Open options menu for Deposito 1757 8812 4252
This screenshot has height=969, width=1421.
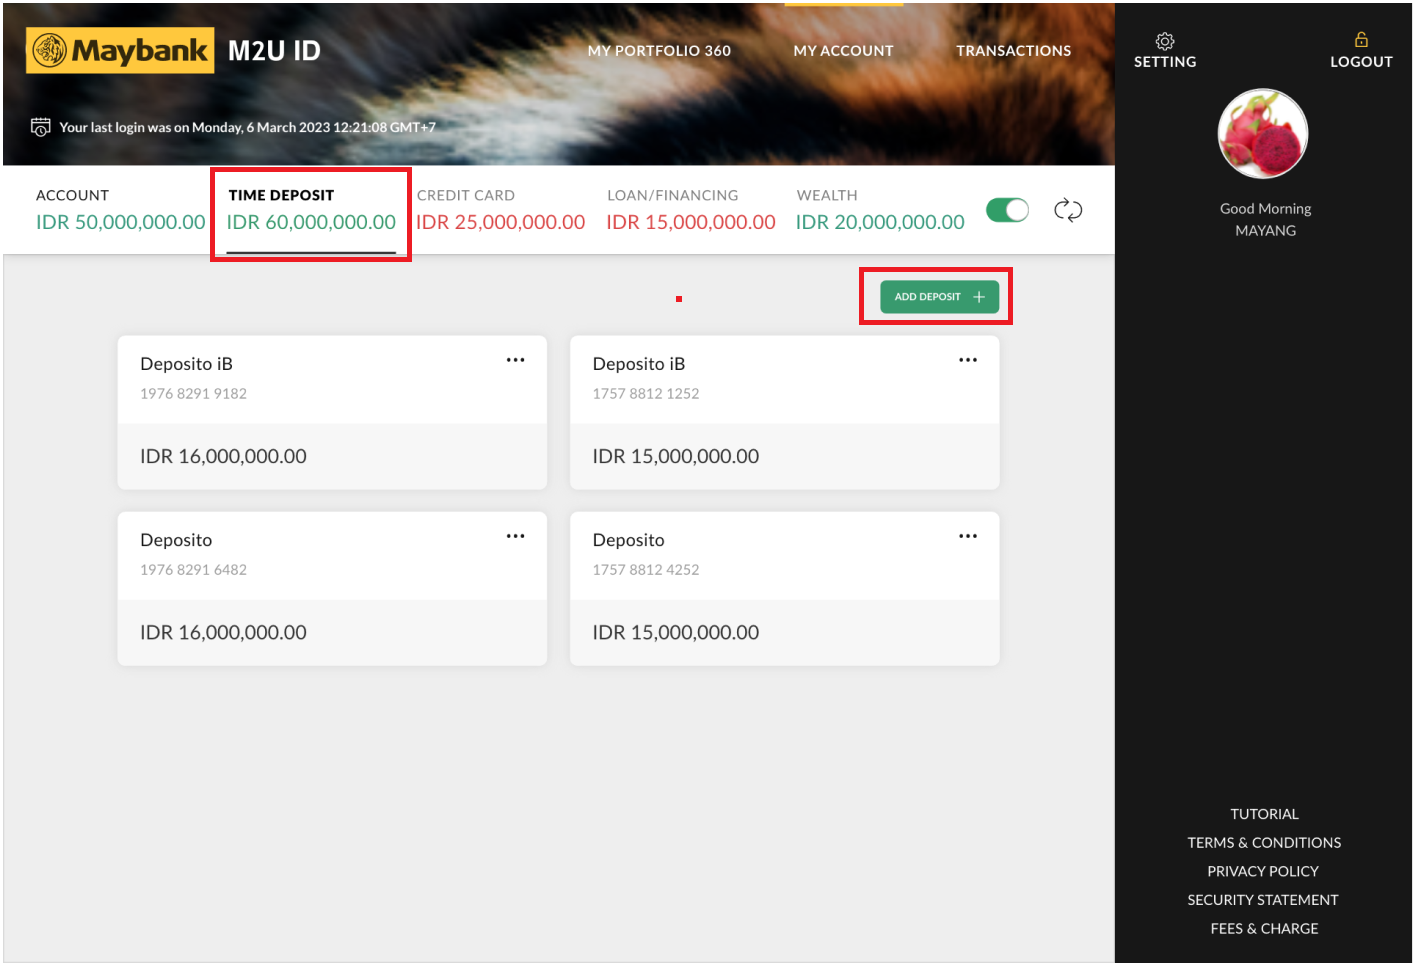coord(968,536)
